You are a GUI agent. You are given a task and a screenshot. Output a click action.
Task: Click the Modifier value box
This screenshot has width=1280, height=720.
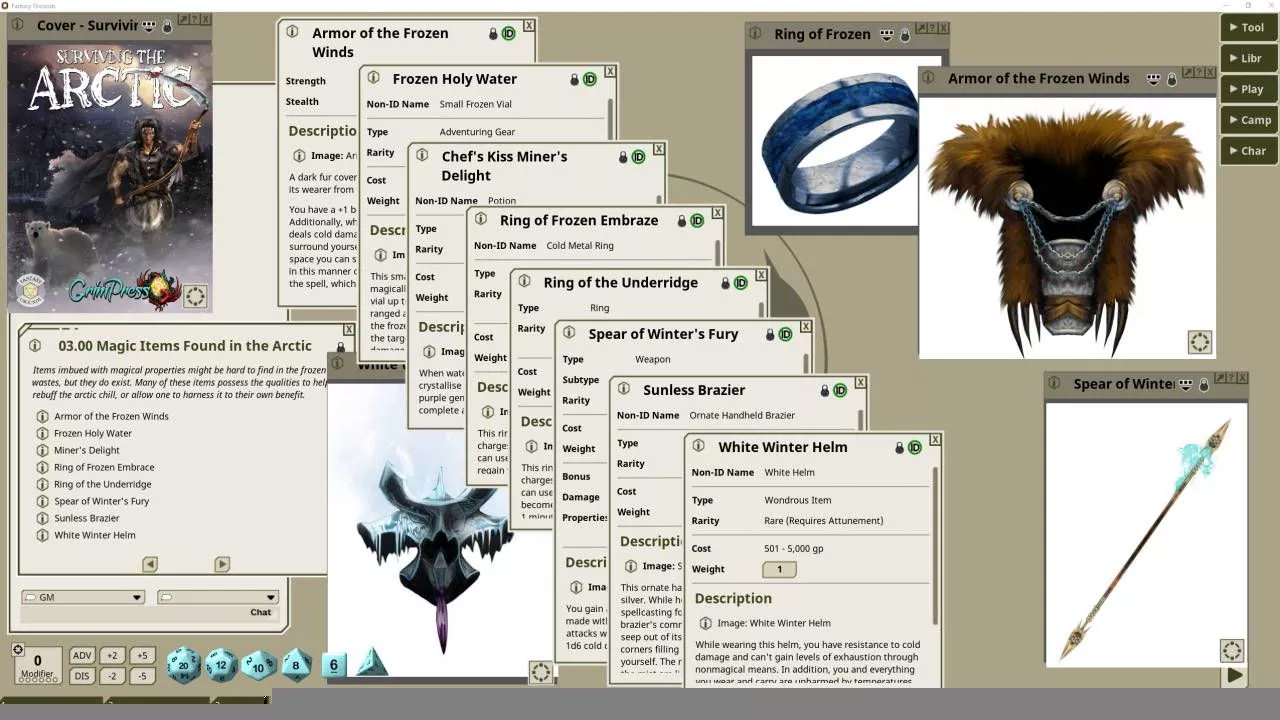[38, 665]
